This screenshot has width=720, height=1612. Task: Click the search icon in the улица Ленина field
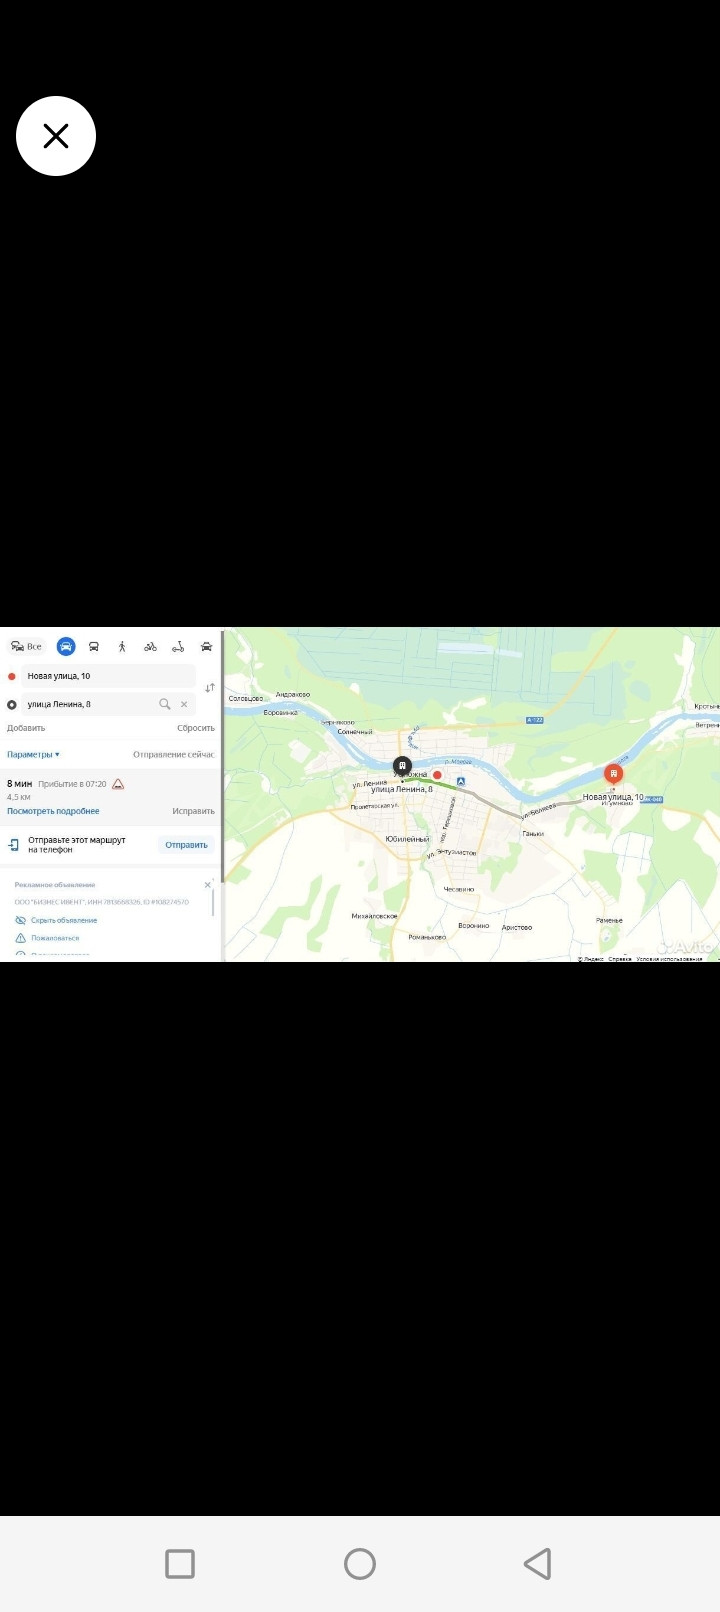click(165, 704)
